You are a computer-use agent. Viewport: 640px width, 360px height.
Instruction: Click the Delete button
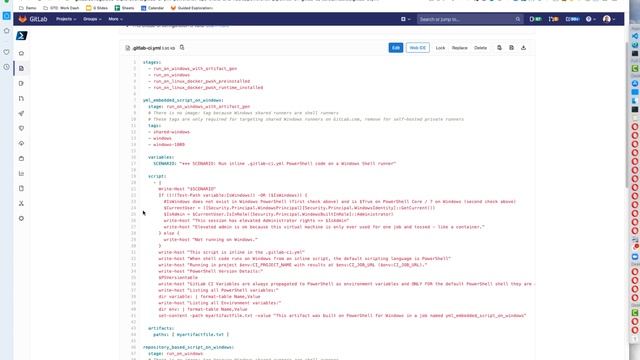[x=480, y=48]
